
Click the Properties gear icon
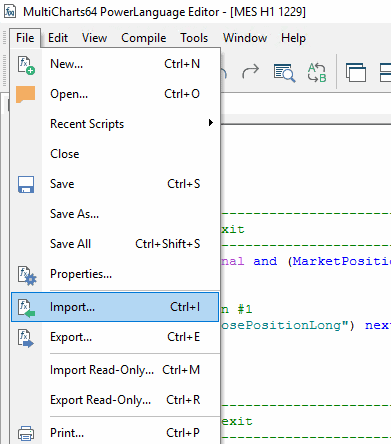27,275
